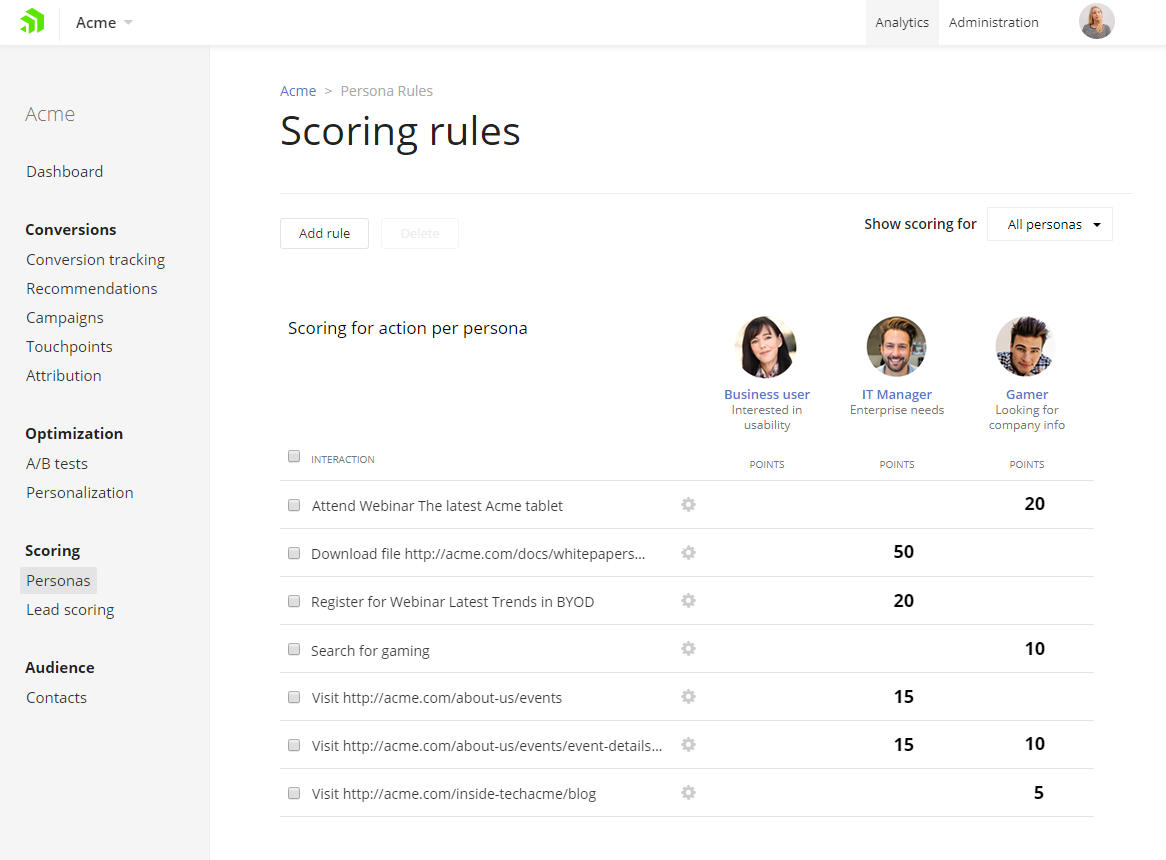Open settings gear for Attend Webinar rule
Screen dimensions: 1166x860
[688, 505]
